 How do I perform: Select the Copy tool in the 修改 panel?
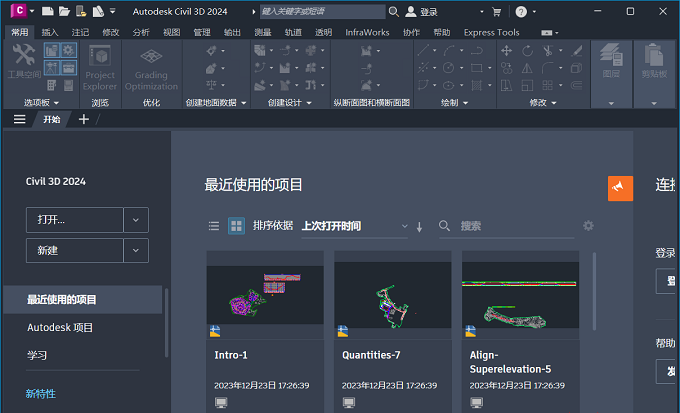(x=506, y=68)
